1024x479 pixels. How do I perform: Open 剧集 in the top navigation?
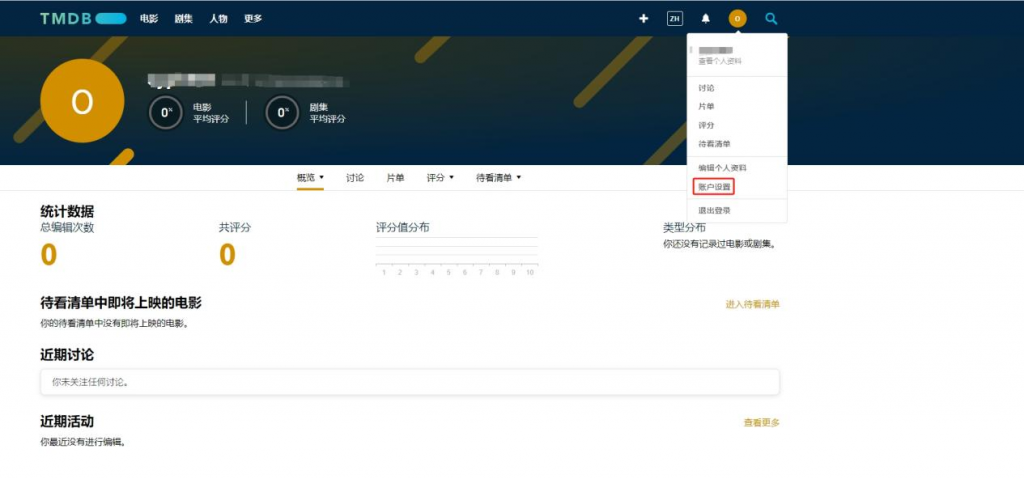pyautogui.click(x=184, y=18)
